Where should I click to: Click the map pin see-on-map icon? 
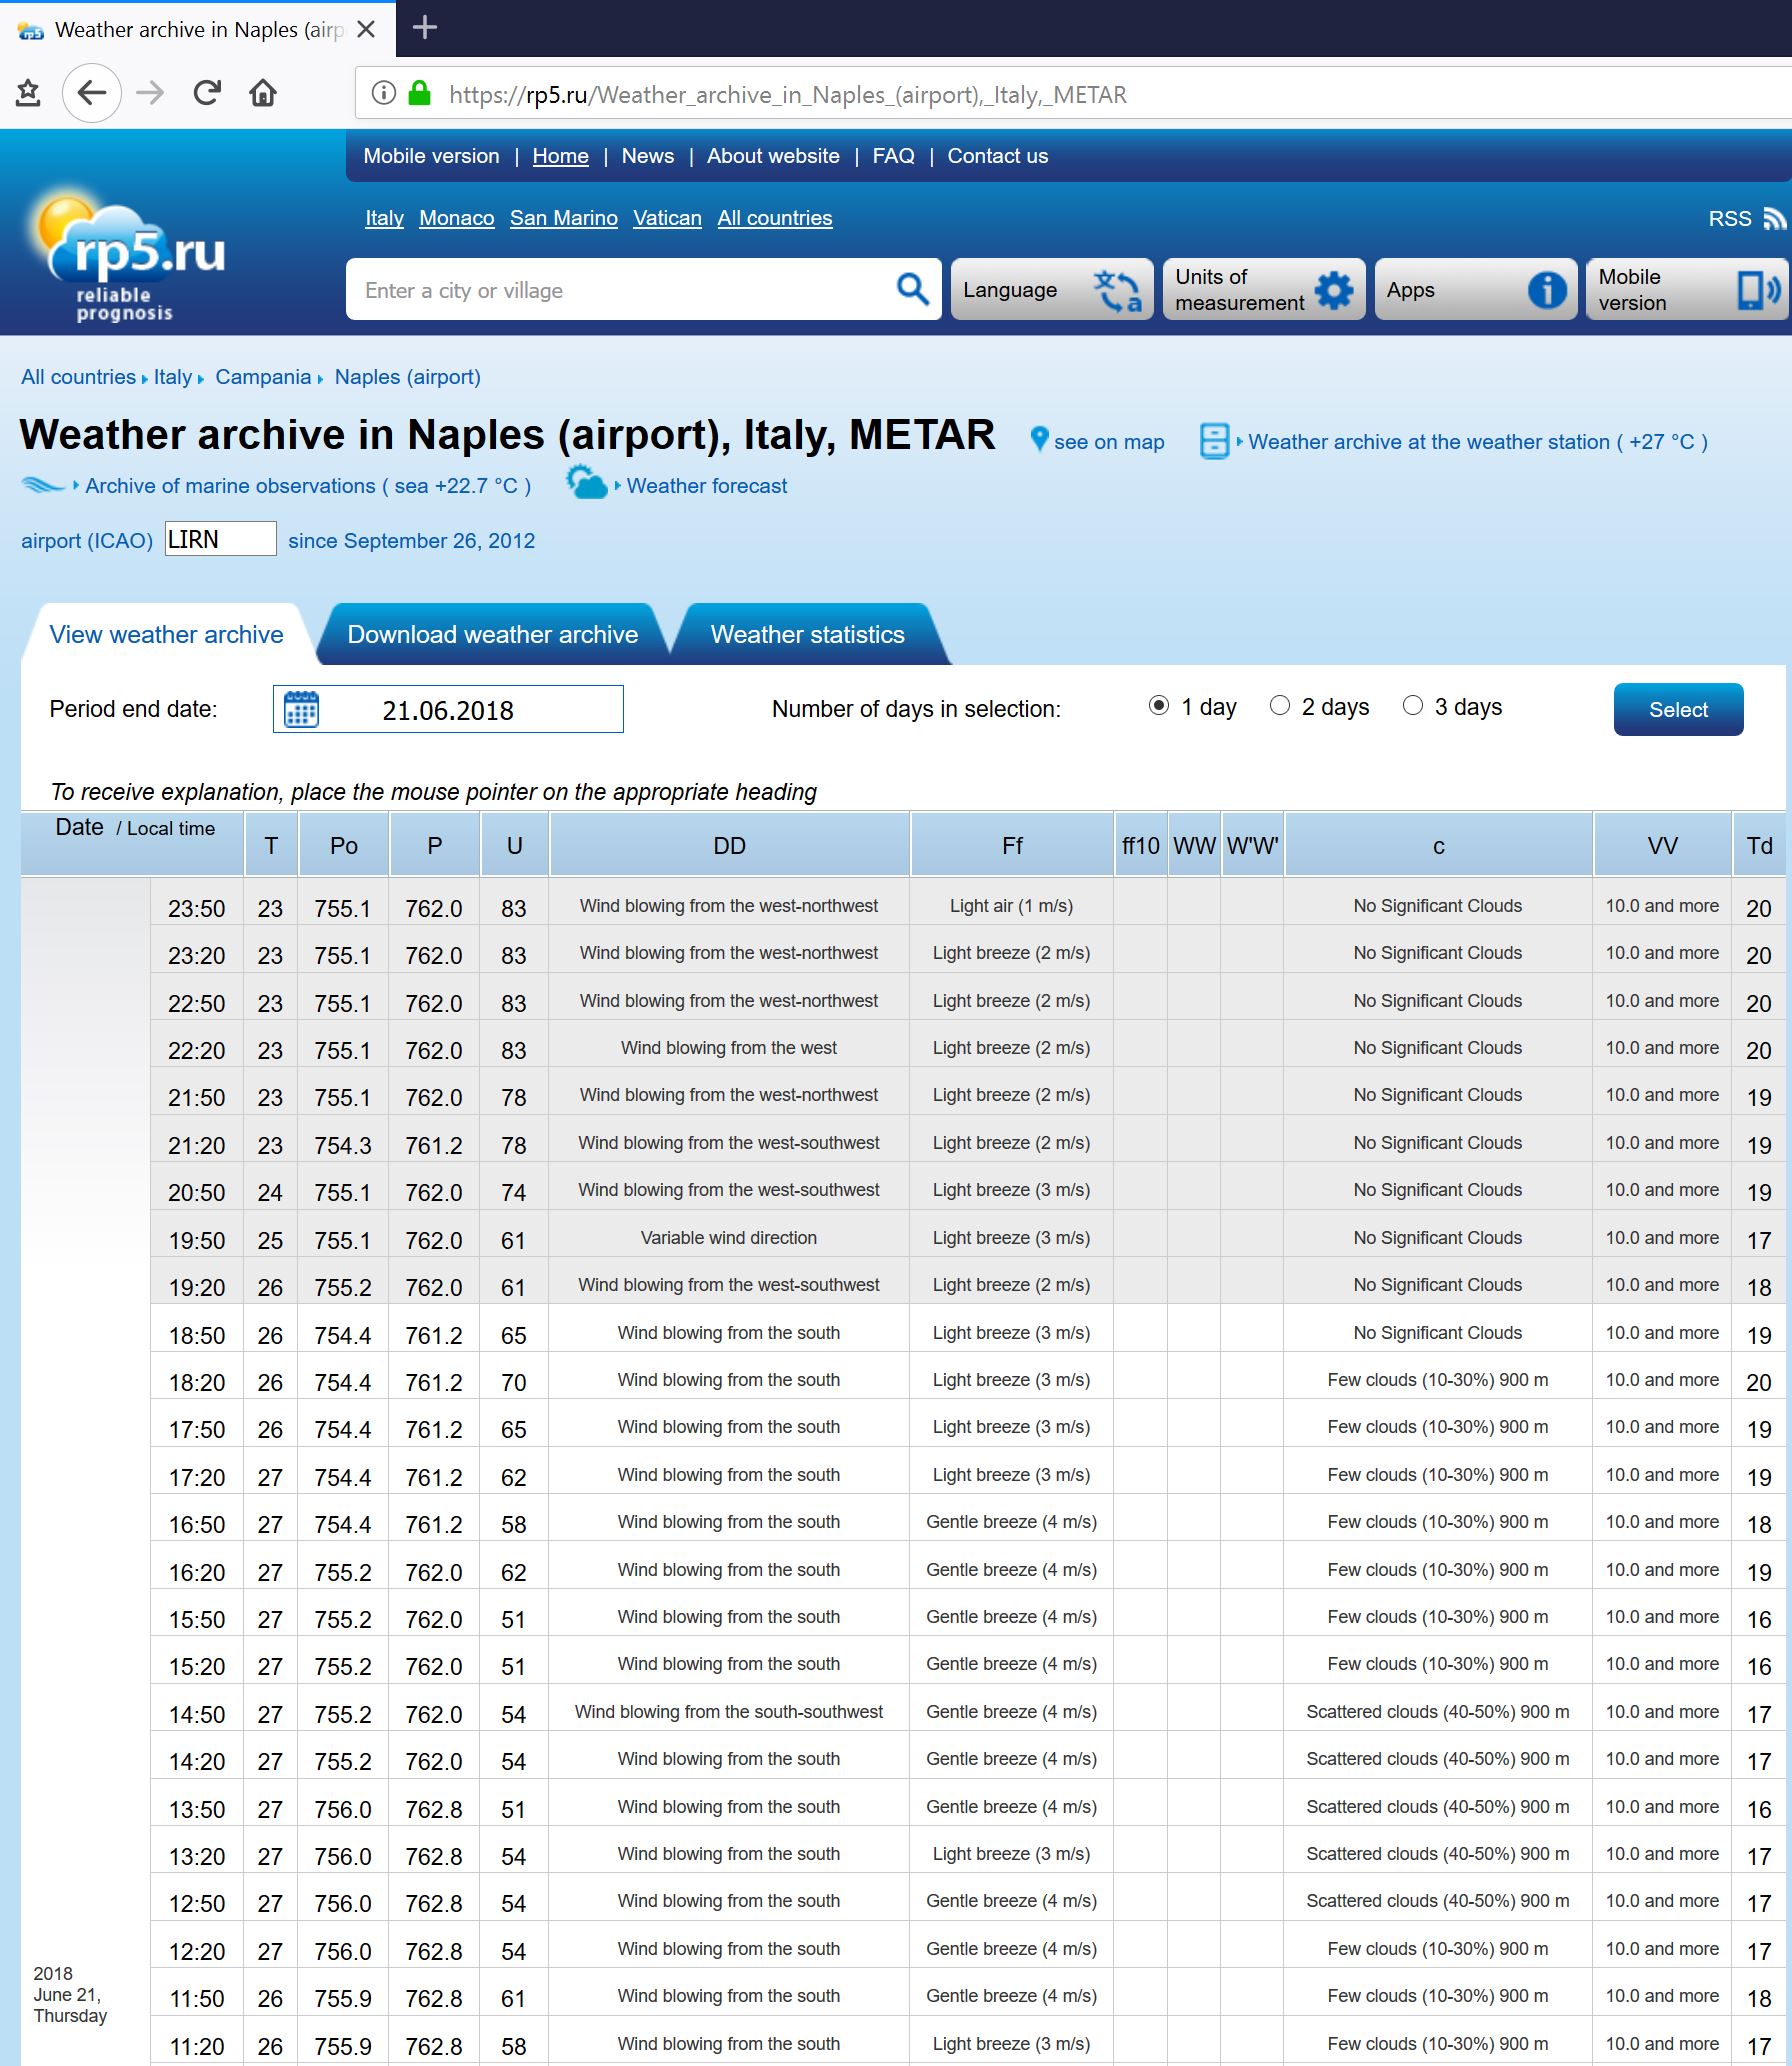point(1039,440)
